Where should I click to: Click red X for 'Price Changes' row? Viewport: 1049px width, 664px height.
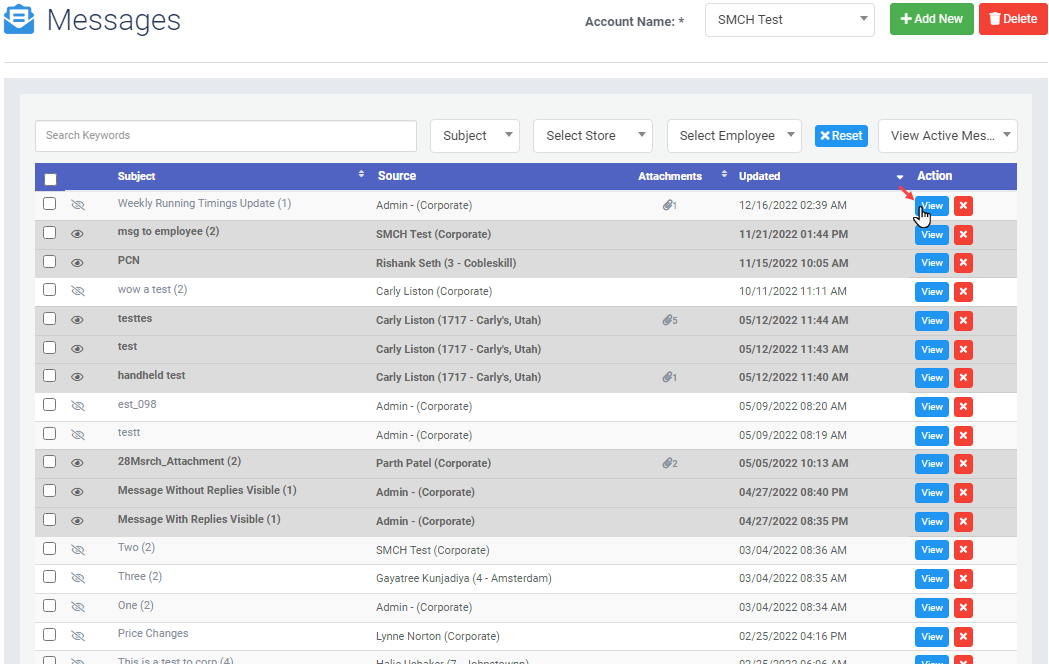(963, 637)
